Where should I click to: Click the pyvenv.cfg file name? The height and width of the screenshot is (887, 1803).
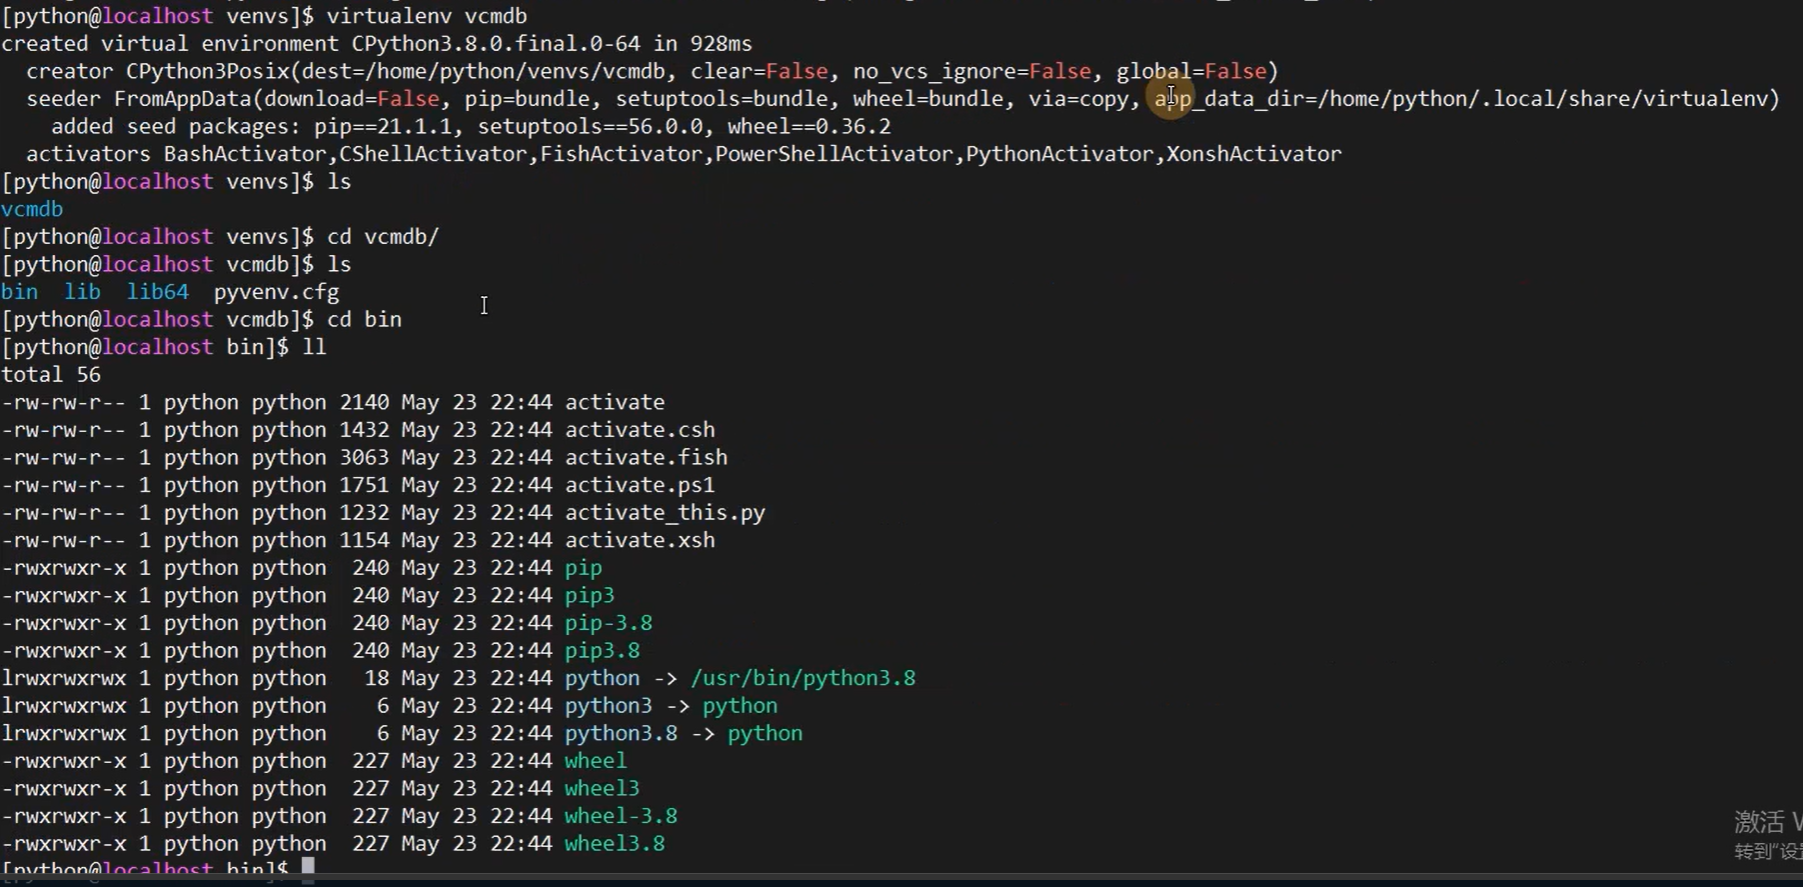pos(276,292)
